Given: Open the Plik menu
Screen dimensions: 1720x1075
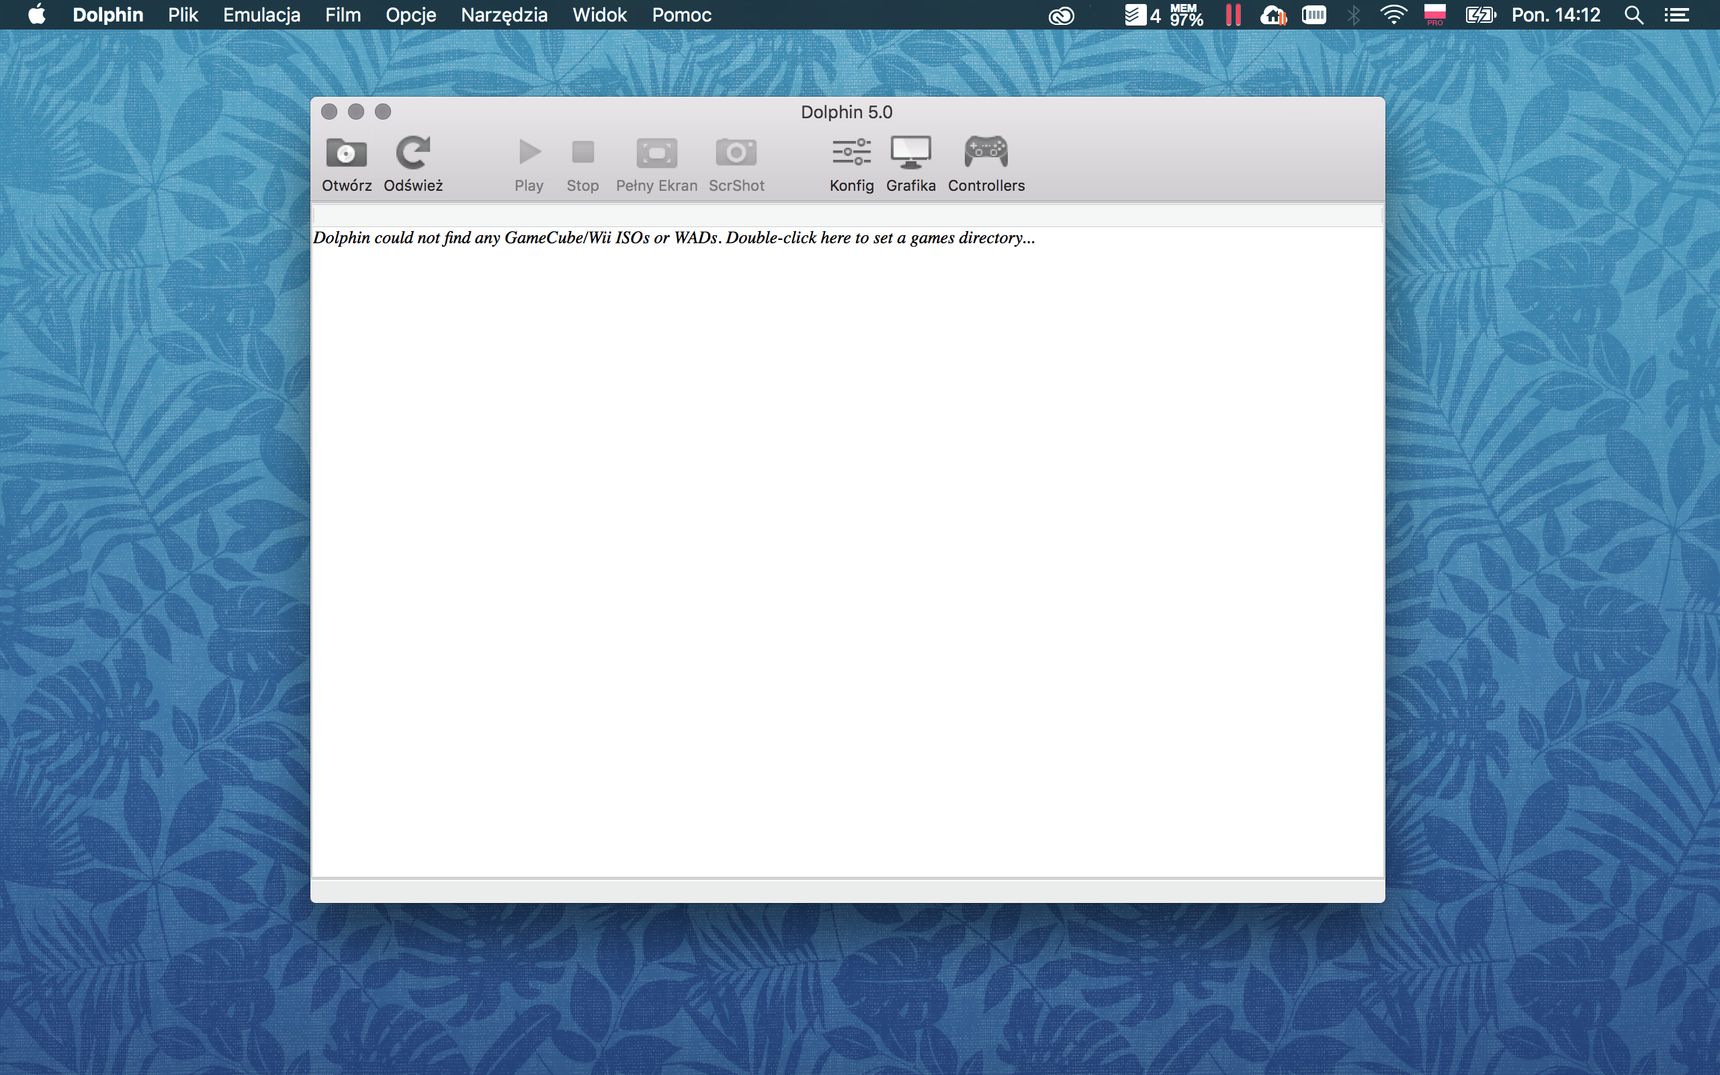Looking at the screenshot, I should coord(183,15).
